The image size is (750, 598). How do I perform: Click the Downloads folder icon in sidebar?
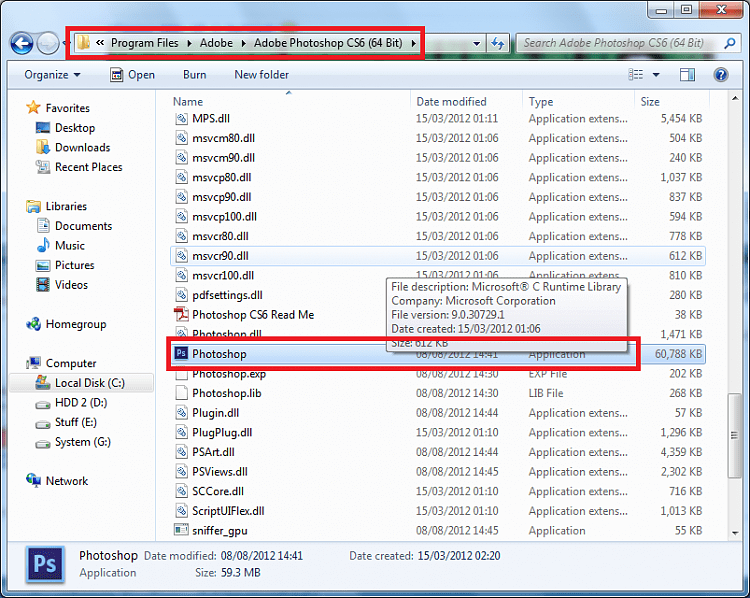pos(43,147)
